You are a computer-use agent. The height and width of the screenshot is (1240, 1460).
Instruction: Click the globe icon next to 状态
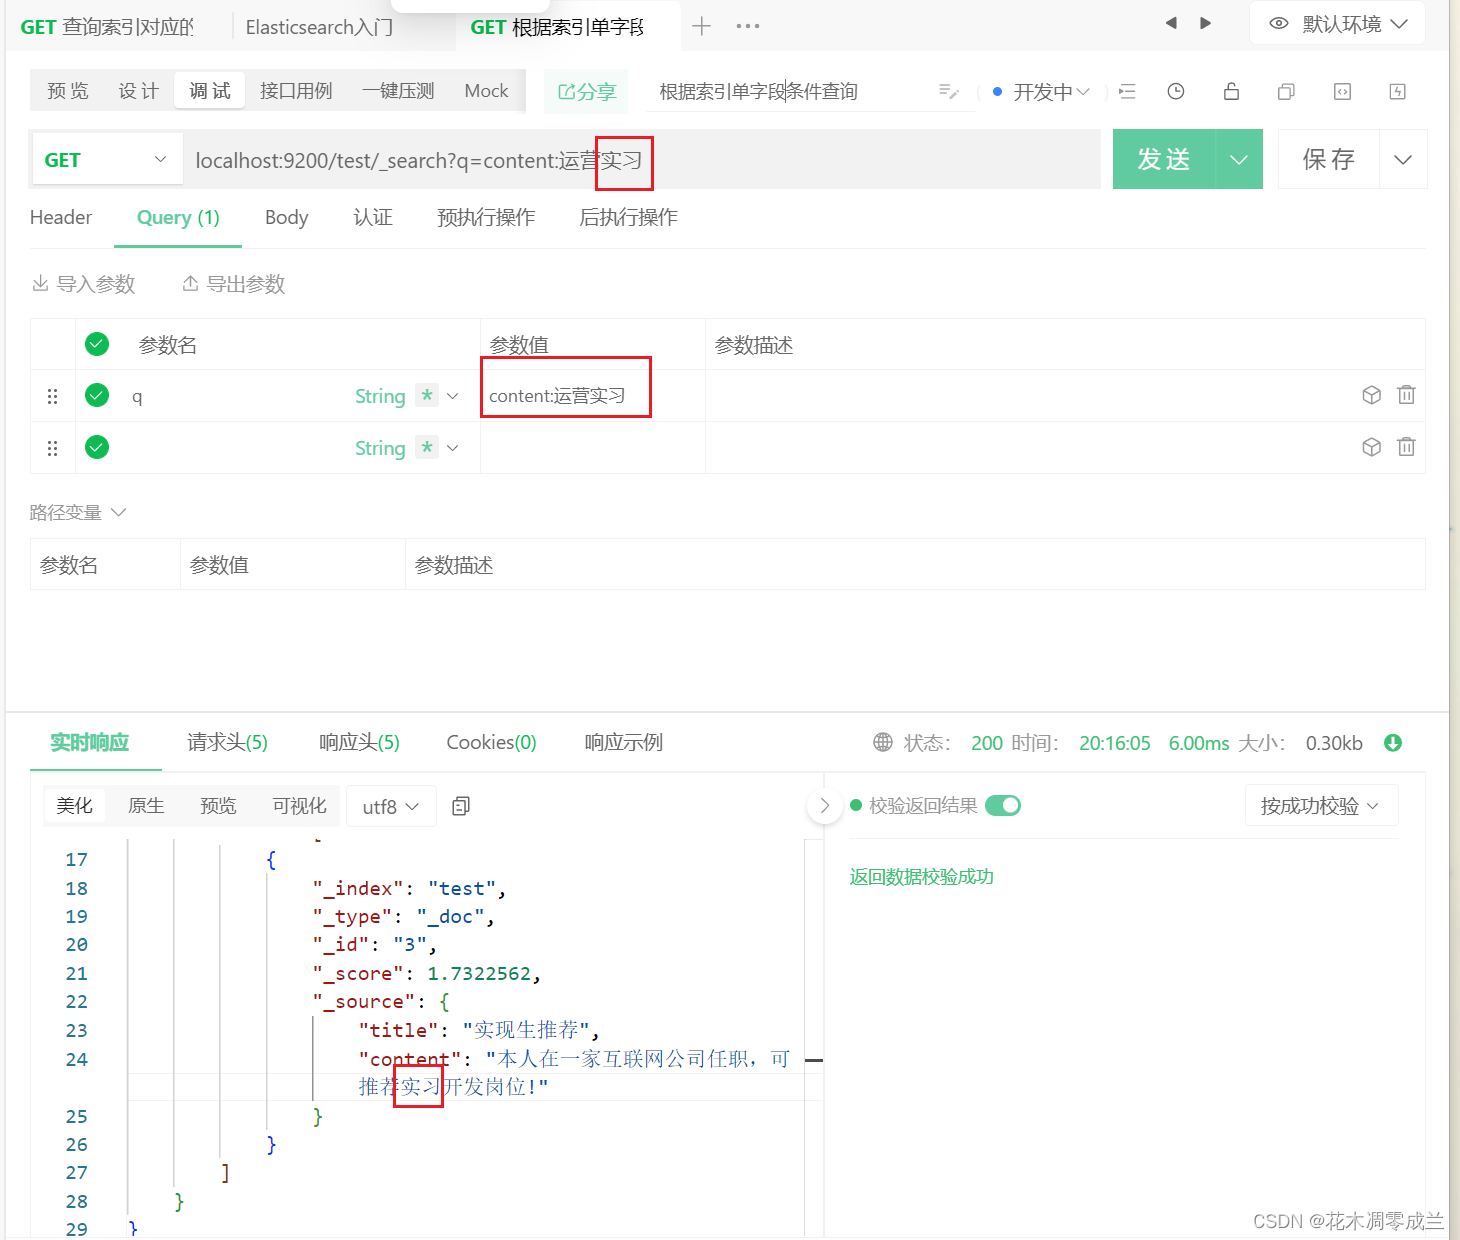click(883, 743)
